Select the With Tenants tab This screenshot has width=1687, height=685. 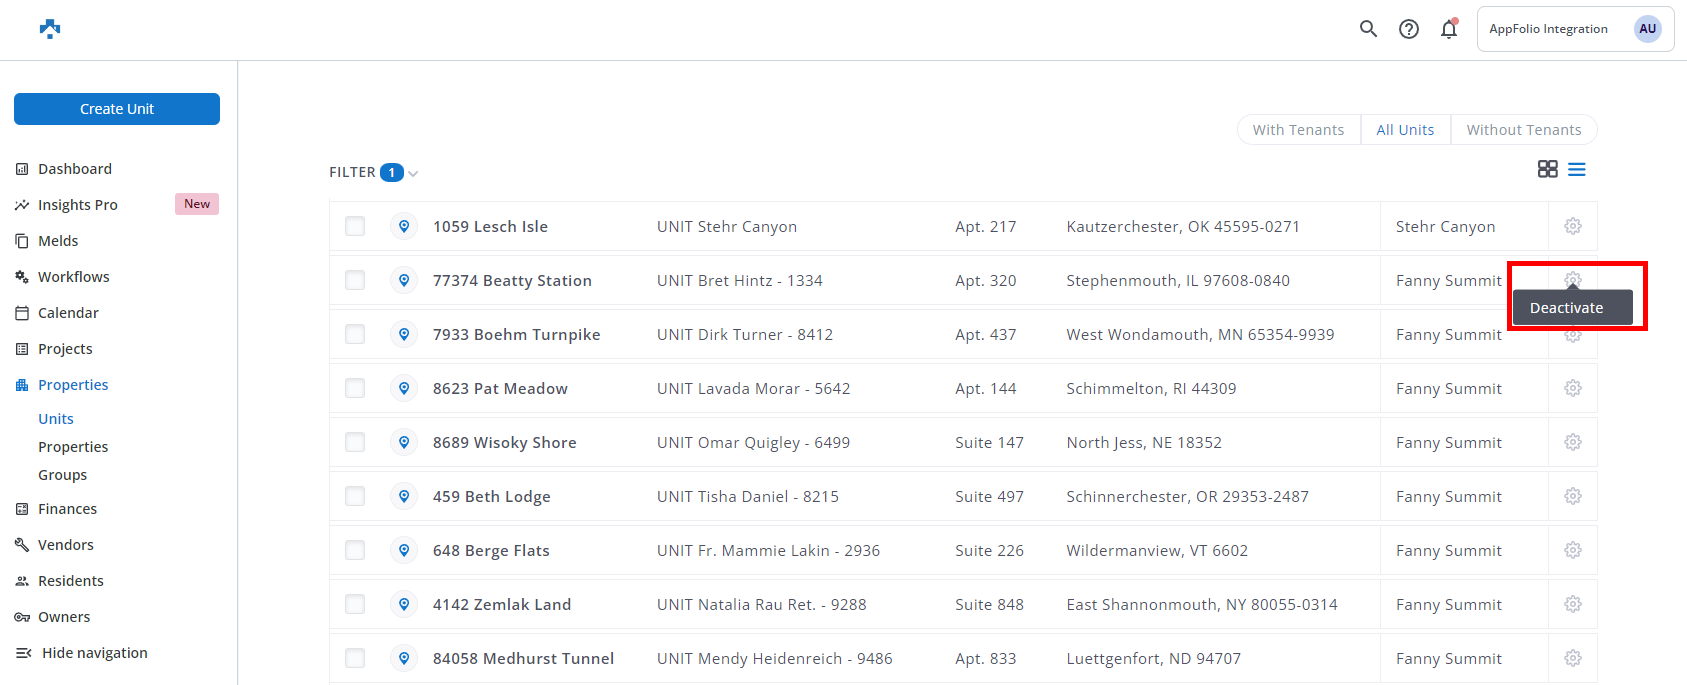pos(1299,130)
